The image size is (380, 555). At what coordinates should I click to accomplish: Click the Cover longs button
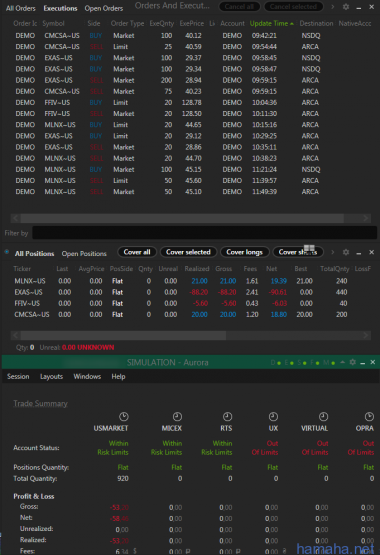coord(244,252)
